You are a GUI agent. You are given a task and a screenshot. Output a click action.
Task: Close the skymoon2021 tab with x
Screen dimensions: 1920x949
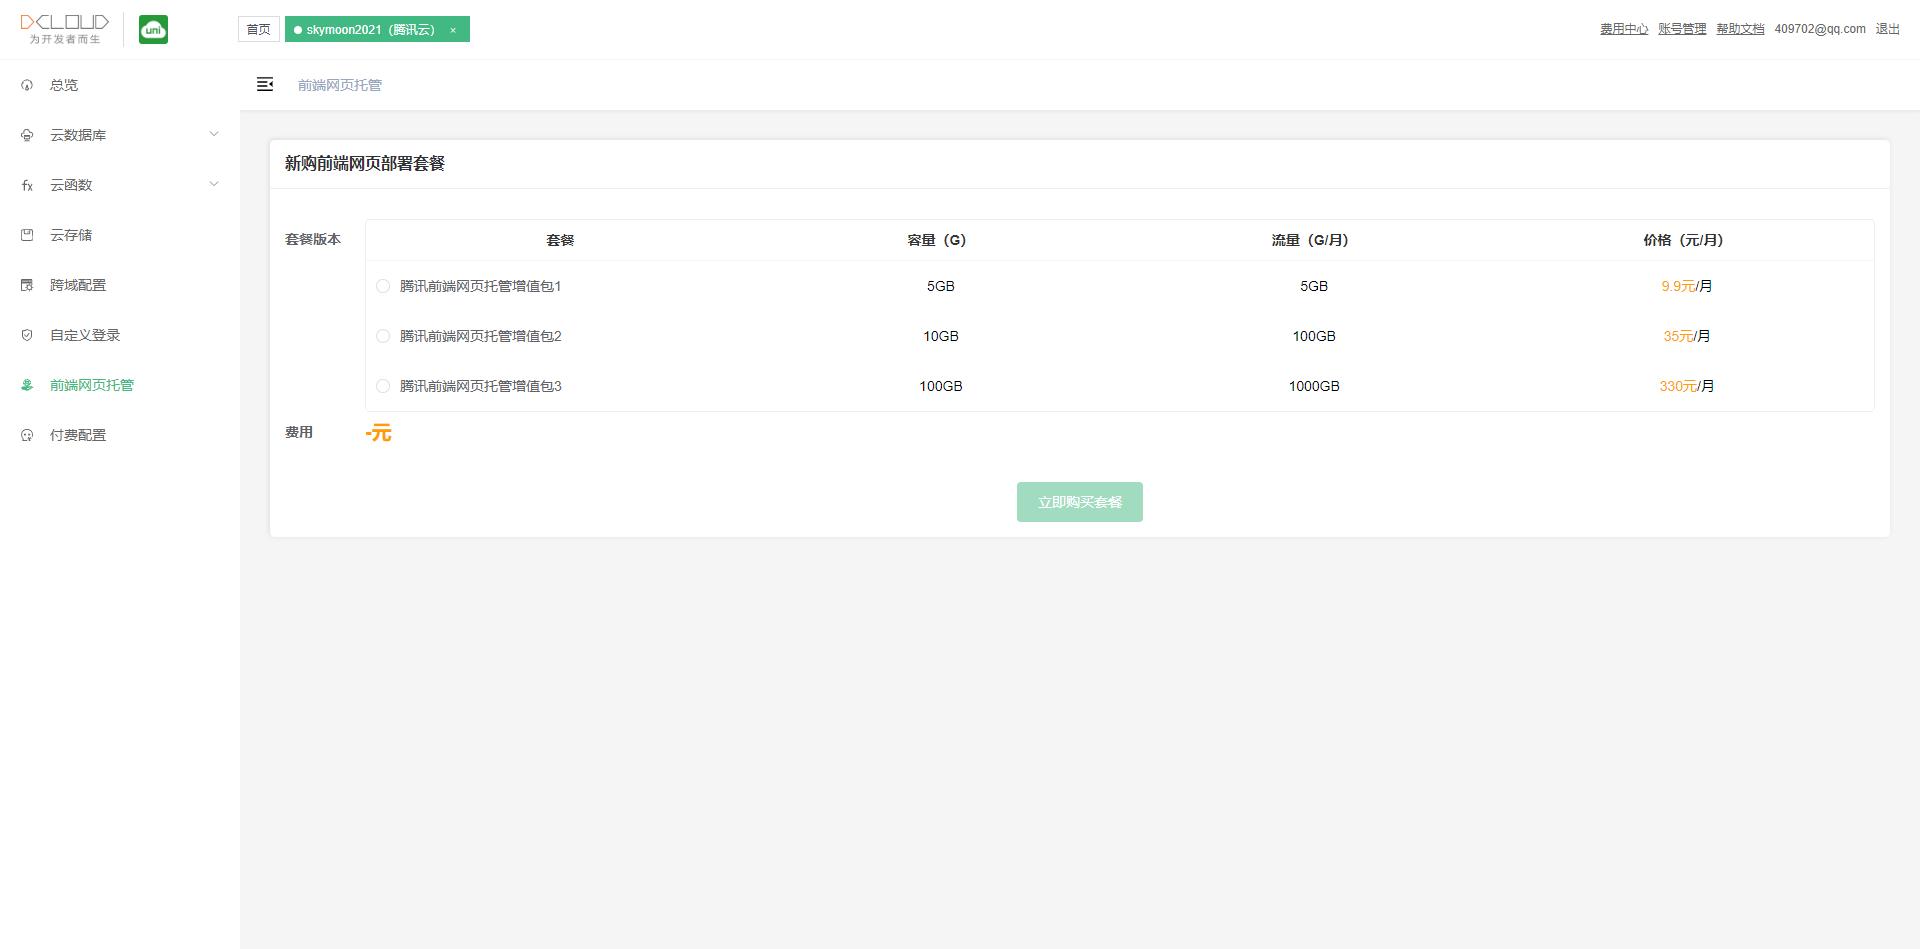tap(453, 30)
